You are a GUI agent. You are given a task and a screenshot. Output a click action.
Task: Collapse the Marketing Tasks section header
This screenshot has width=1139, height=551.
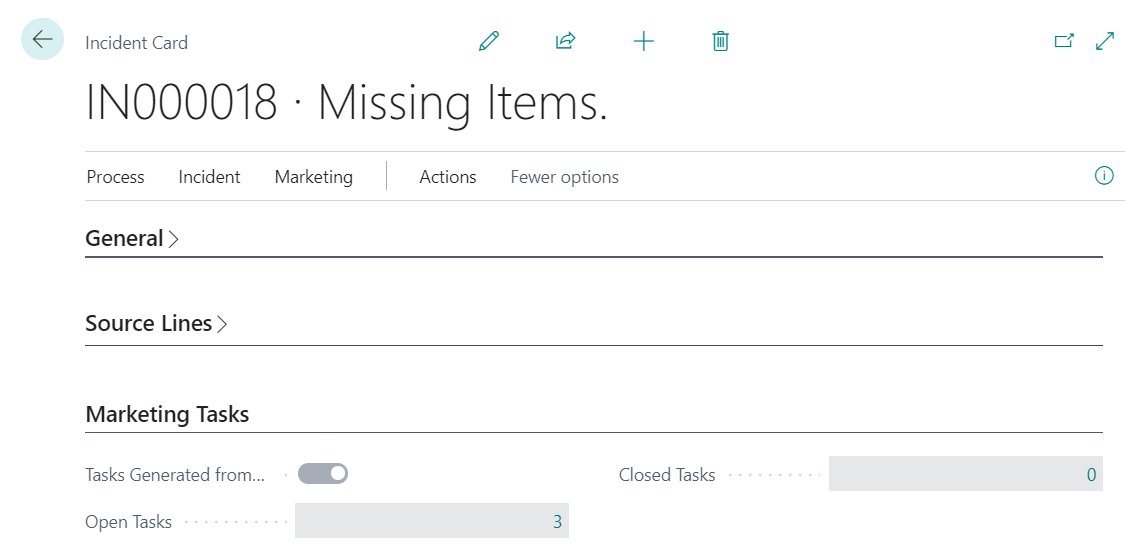click(x=167, y=414)
